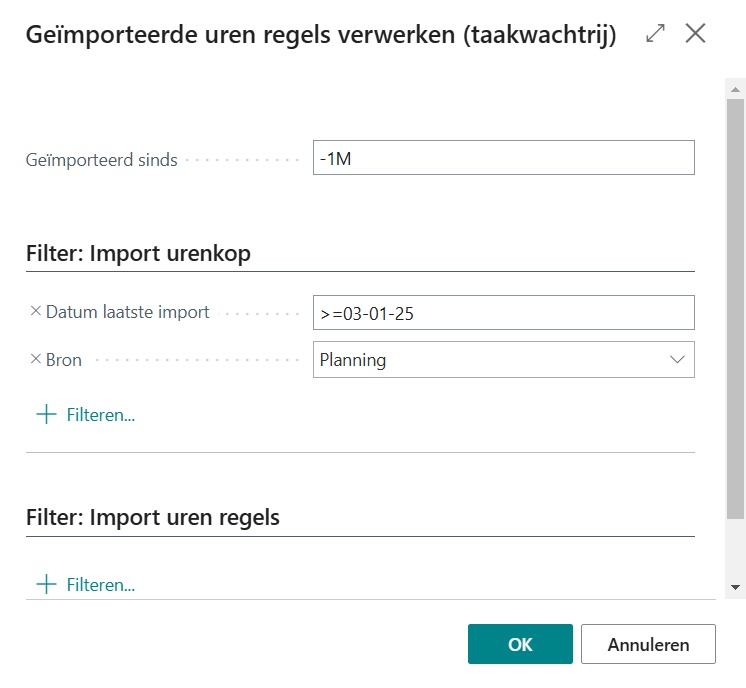Click the scrollbar down arrow
The image size is (746, 688).
pos(736,587)
